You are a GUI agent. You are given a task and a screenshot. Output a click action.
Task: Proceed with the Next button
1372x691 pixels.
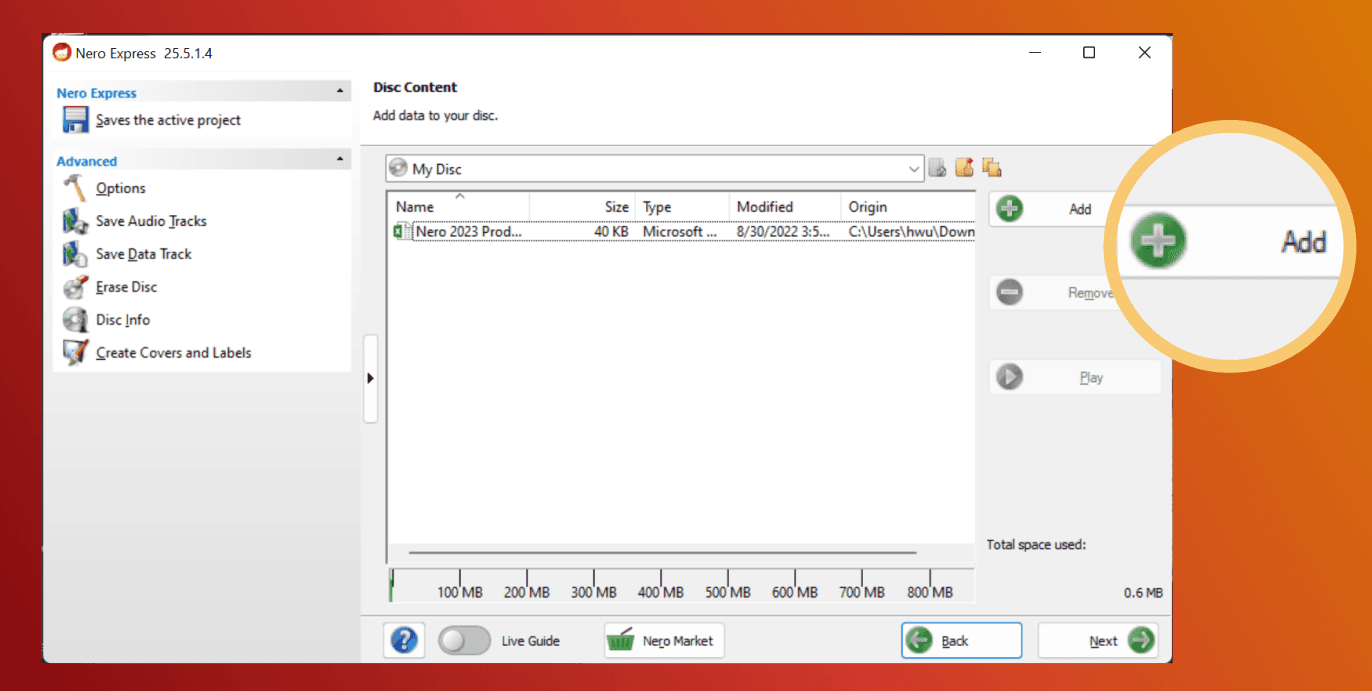click(x=1097, y=640)
